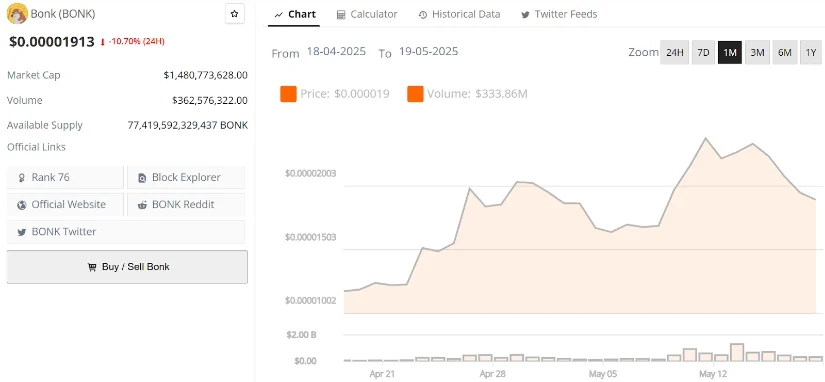825x382 pixels.
Task: Click the Twitter Feeds bird icon
Action: (525, 15)
